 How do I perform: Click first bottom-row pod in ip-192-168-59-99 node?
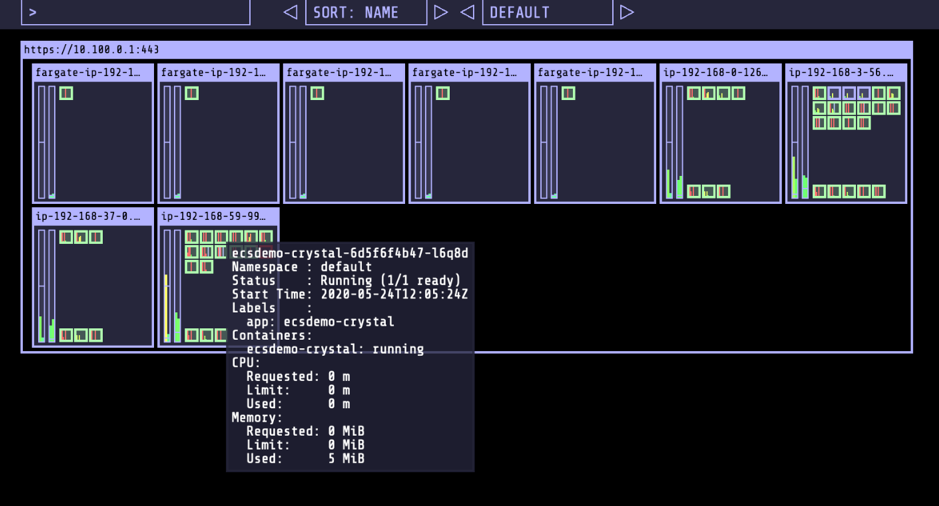point(192,335)
